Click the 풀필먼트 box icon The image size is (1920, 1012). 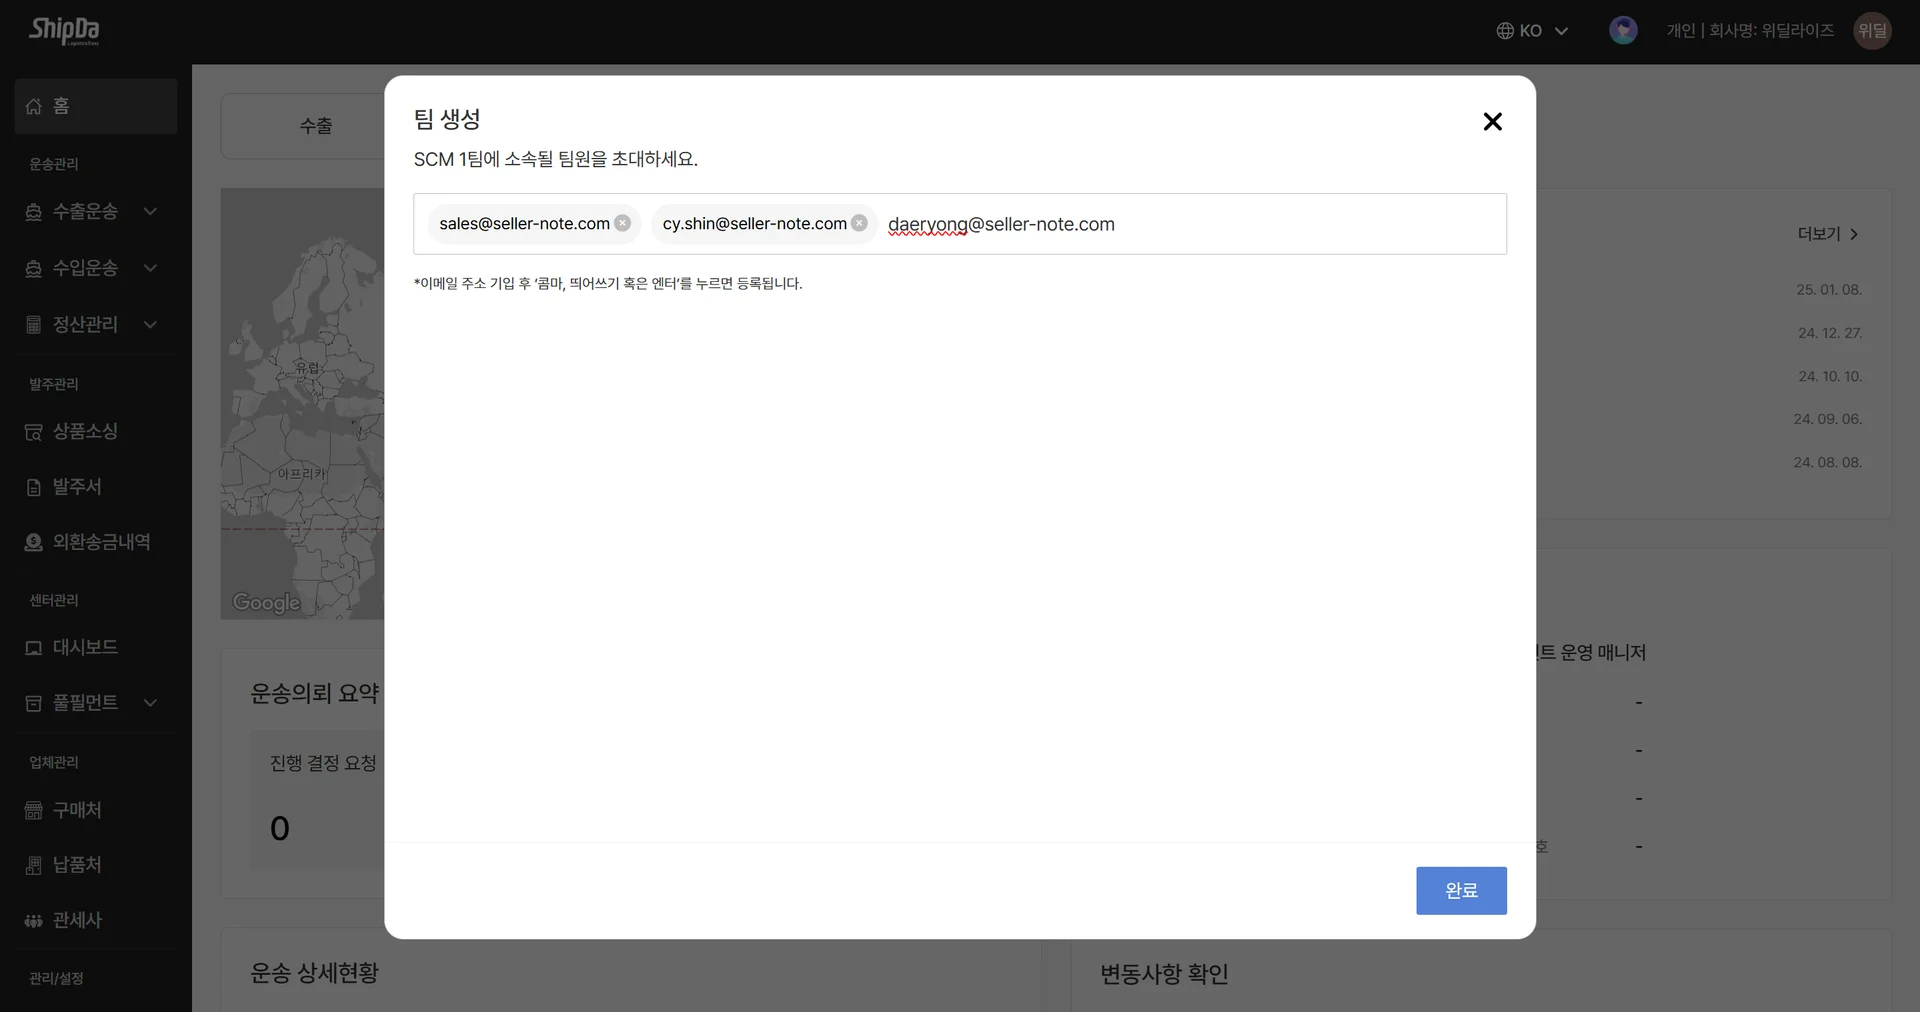(34, 703)
